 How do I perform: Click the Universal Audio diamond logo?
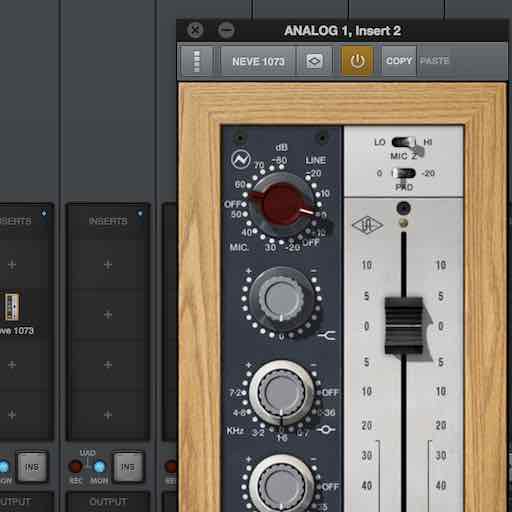[367, 225]
